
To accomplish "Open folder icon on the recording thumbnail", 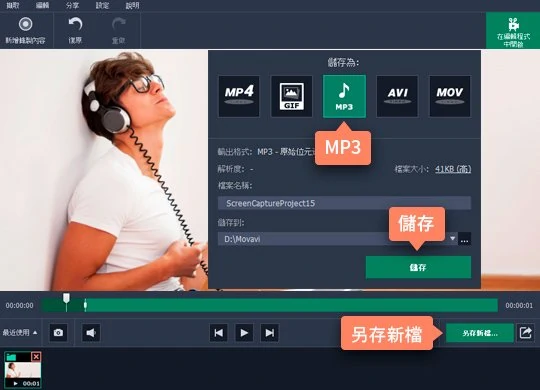I will pyautogui.click(x=11, y=357).
